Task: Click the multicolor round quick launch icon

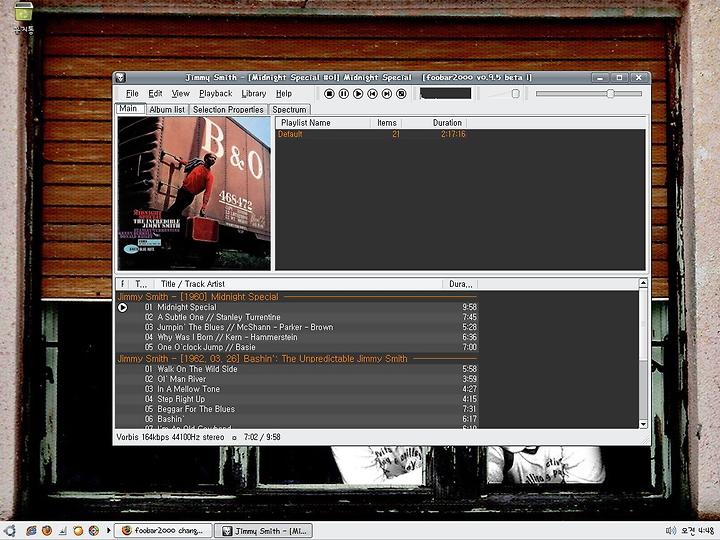Action: (94, 531)
